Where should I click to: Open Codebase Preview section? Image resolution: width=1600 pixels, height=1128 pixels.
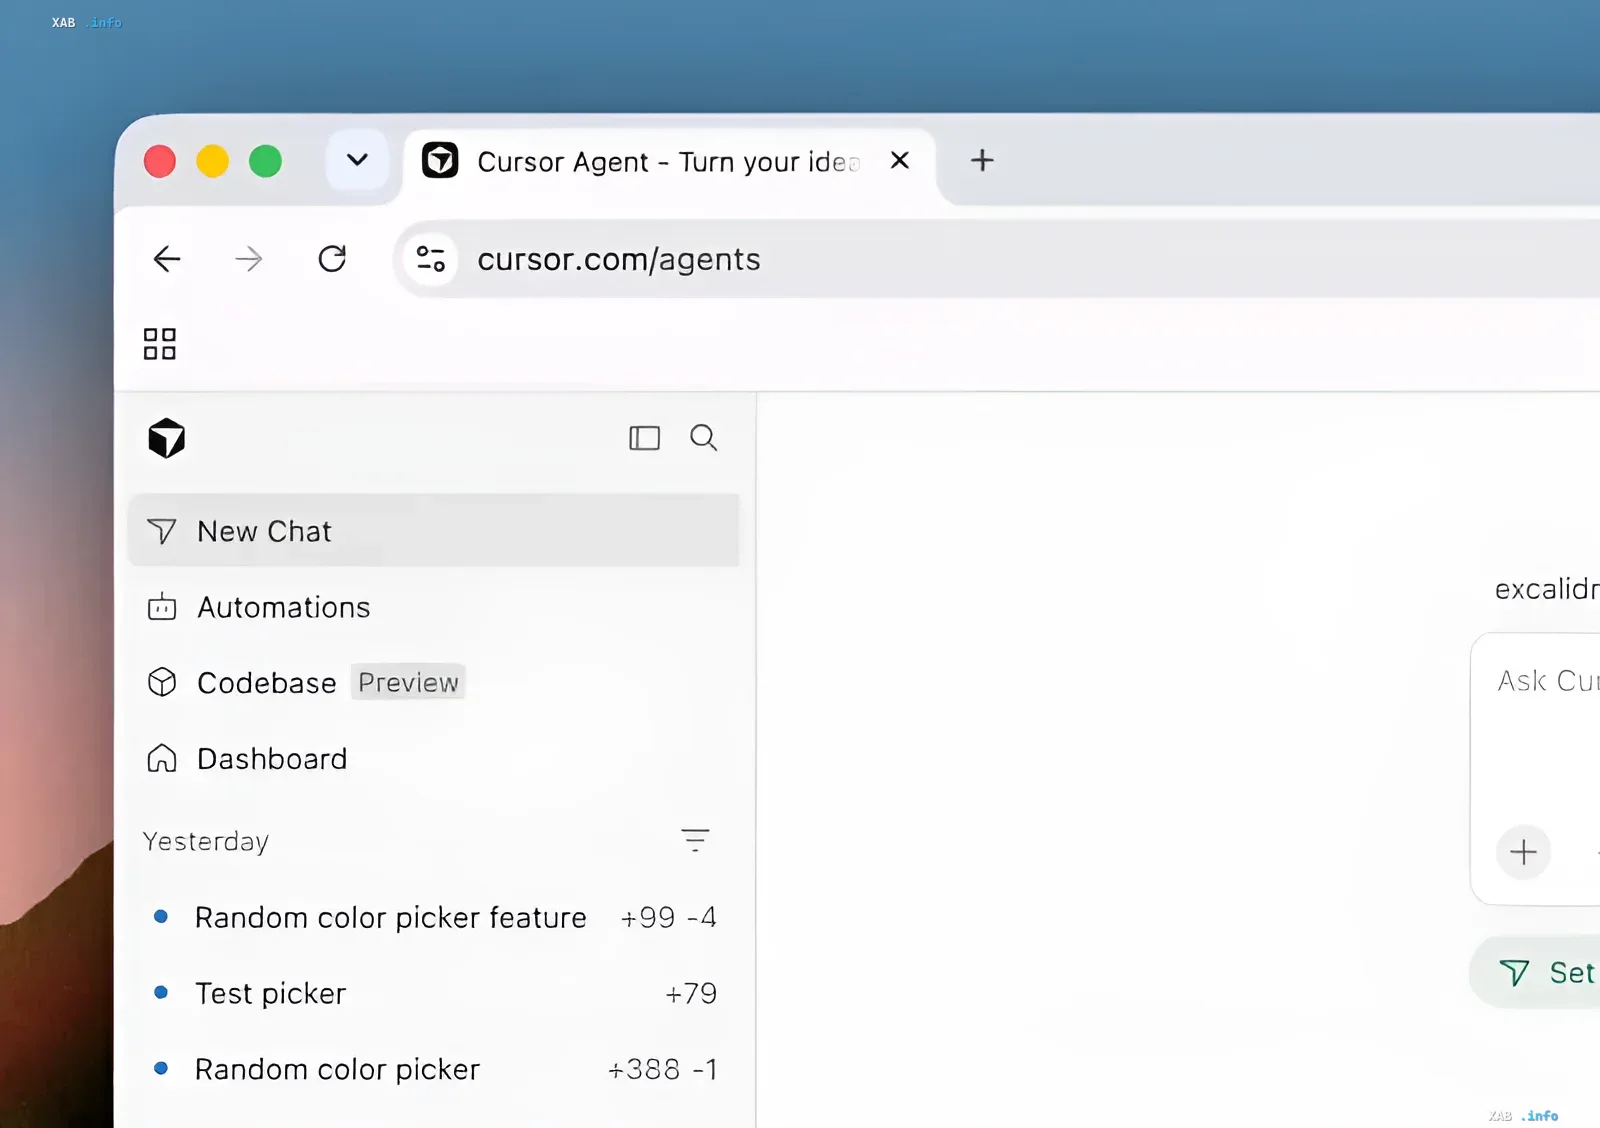[434, 683]
